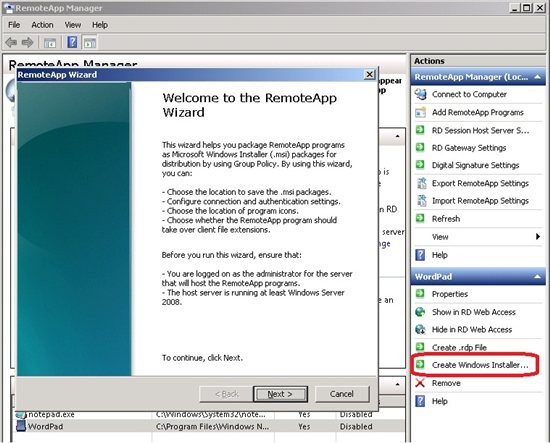Click the disabled Back wizard button
Screen dimensions: 550x443
(x=226, y=394)
